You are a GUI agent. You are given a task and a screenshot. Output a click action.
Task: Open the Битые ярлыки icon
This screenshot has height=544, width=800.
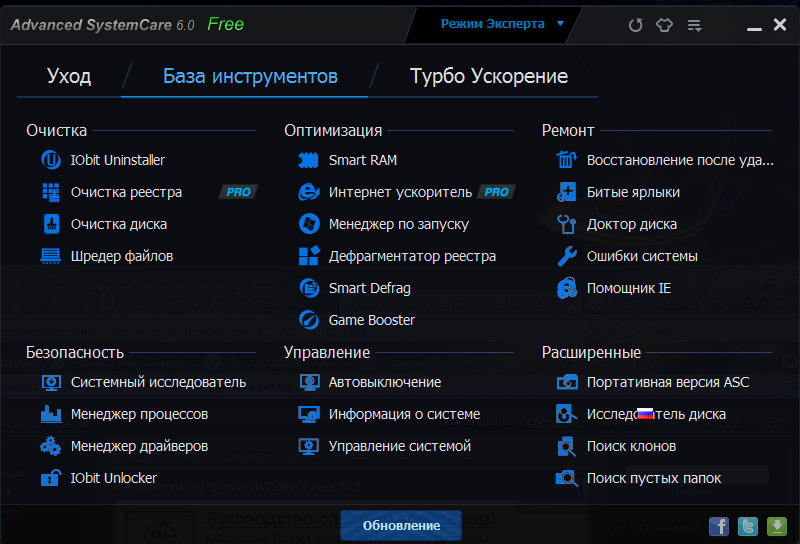pyautogui.click(x=566, y=192)
